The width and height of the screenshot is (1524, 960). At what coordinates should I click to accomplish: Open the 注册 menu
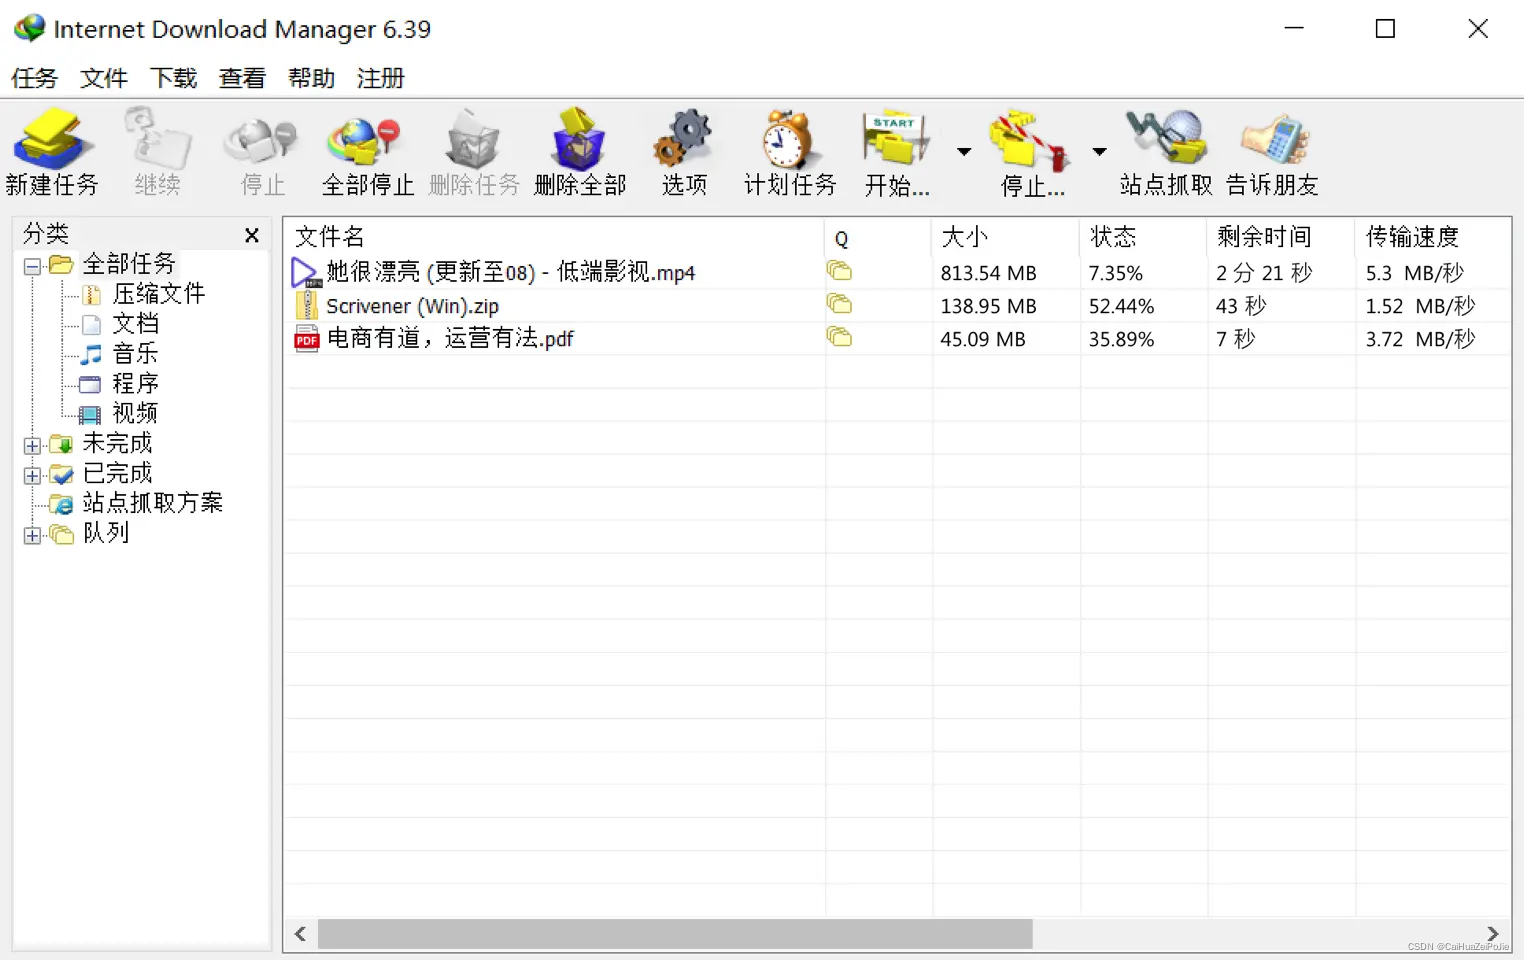coord(380,78)
